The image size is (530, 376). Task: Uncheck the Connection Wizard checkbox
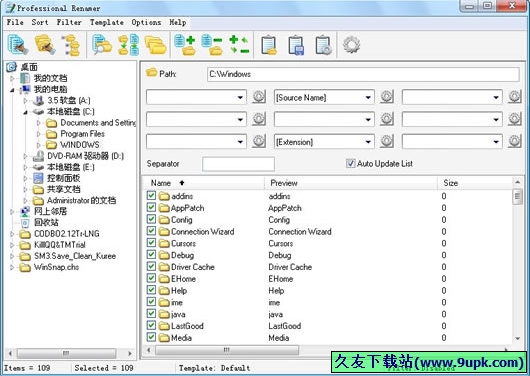pyautogui.click(x=151, y=231)
